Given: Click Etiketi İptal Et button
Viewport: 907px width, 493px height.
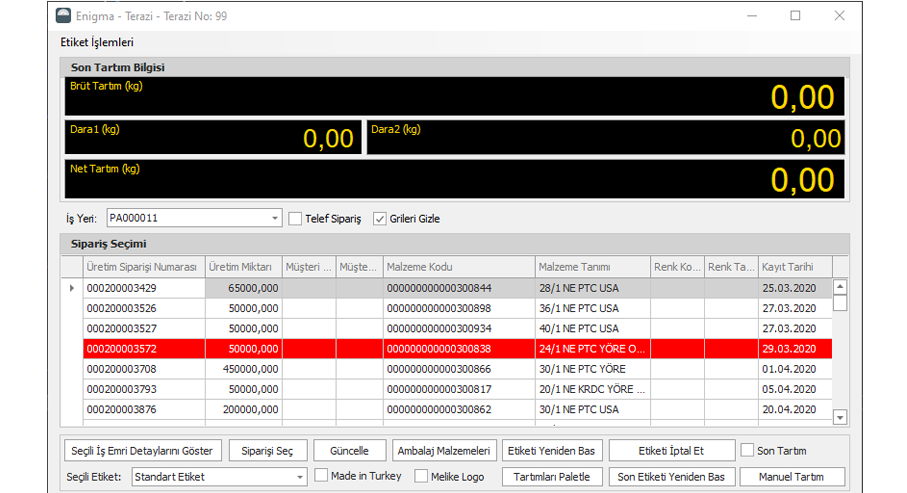Looking at the screenshot, I should click(x=671, y=451).
